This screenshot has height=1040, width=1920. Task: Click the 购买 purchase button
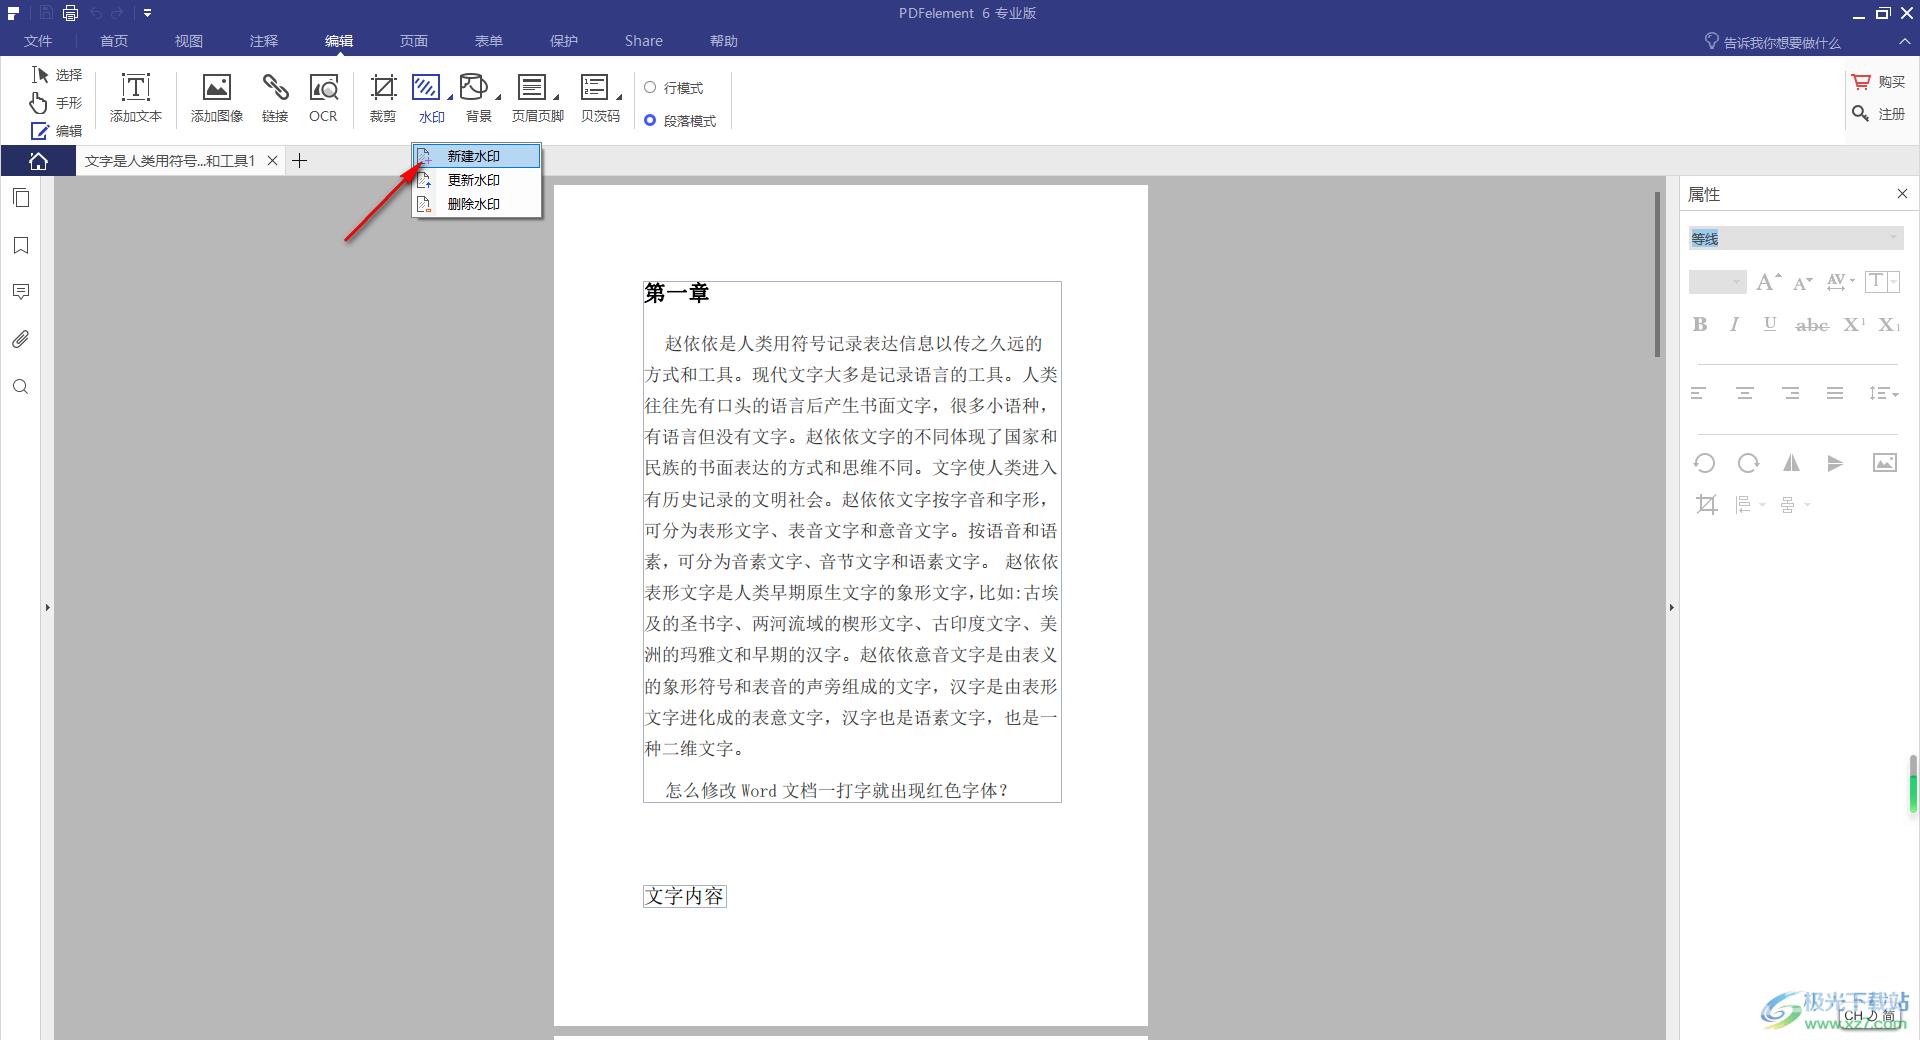pyautogui.click(x=1878, y=82)
